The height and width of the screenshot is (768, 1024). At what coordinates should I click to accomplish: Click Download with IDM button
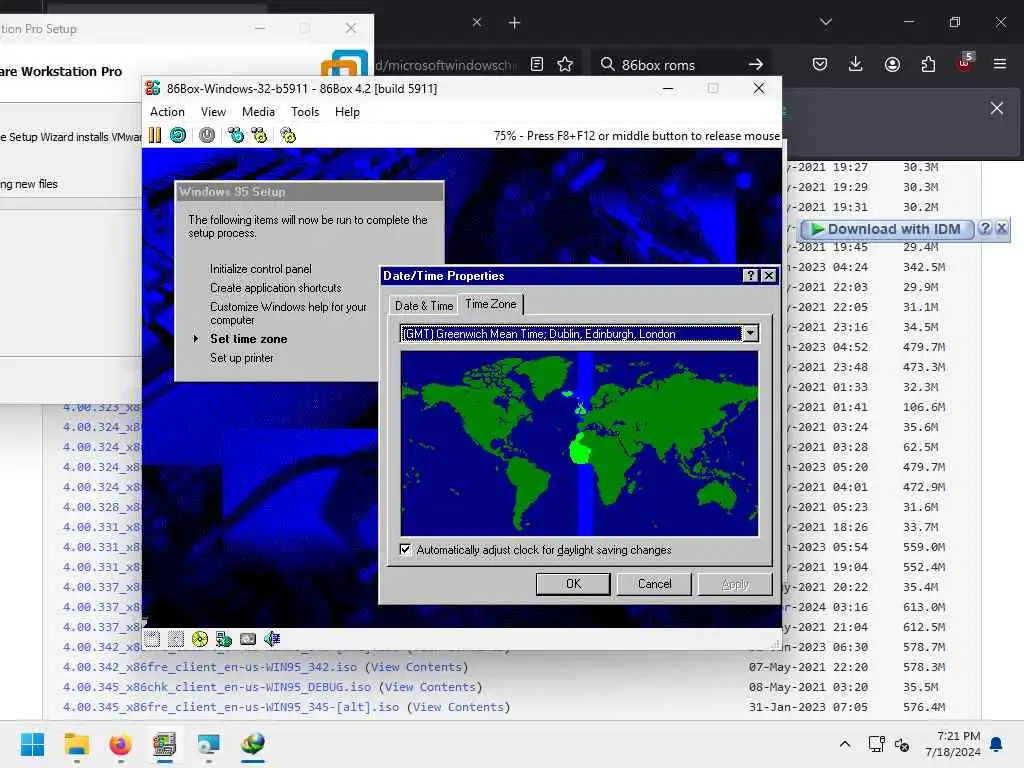coord(887,229)
